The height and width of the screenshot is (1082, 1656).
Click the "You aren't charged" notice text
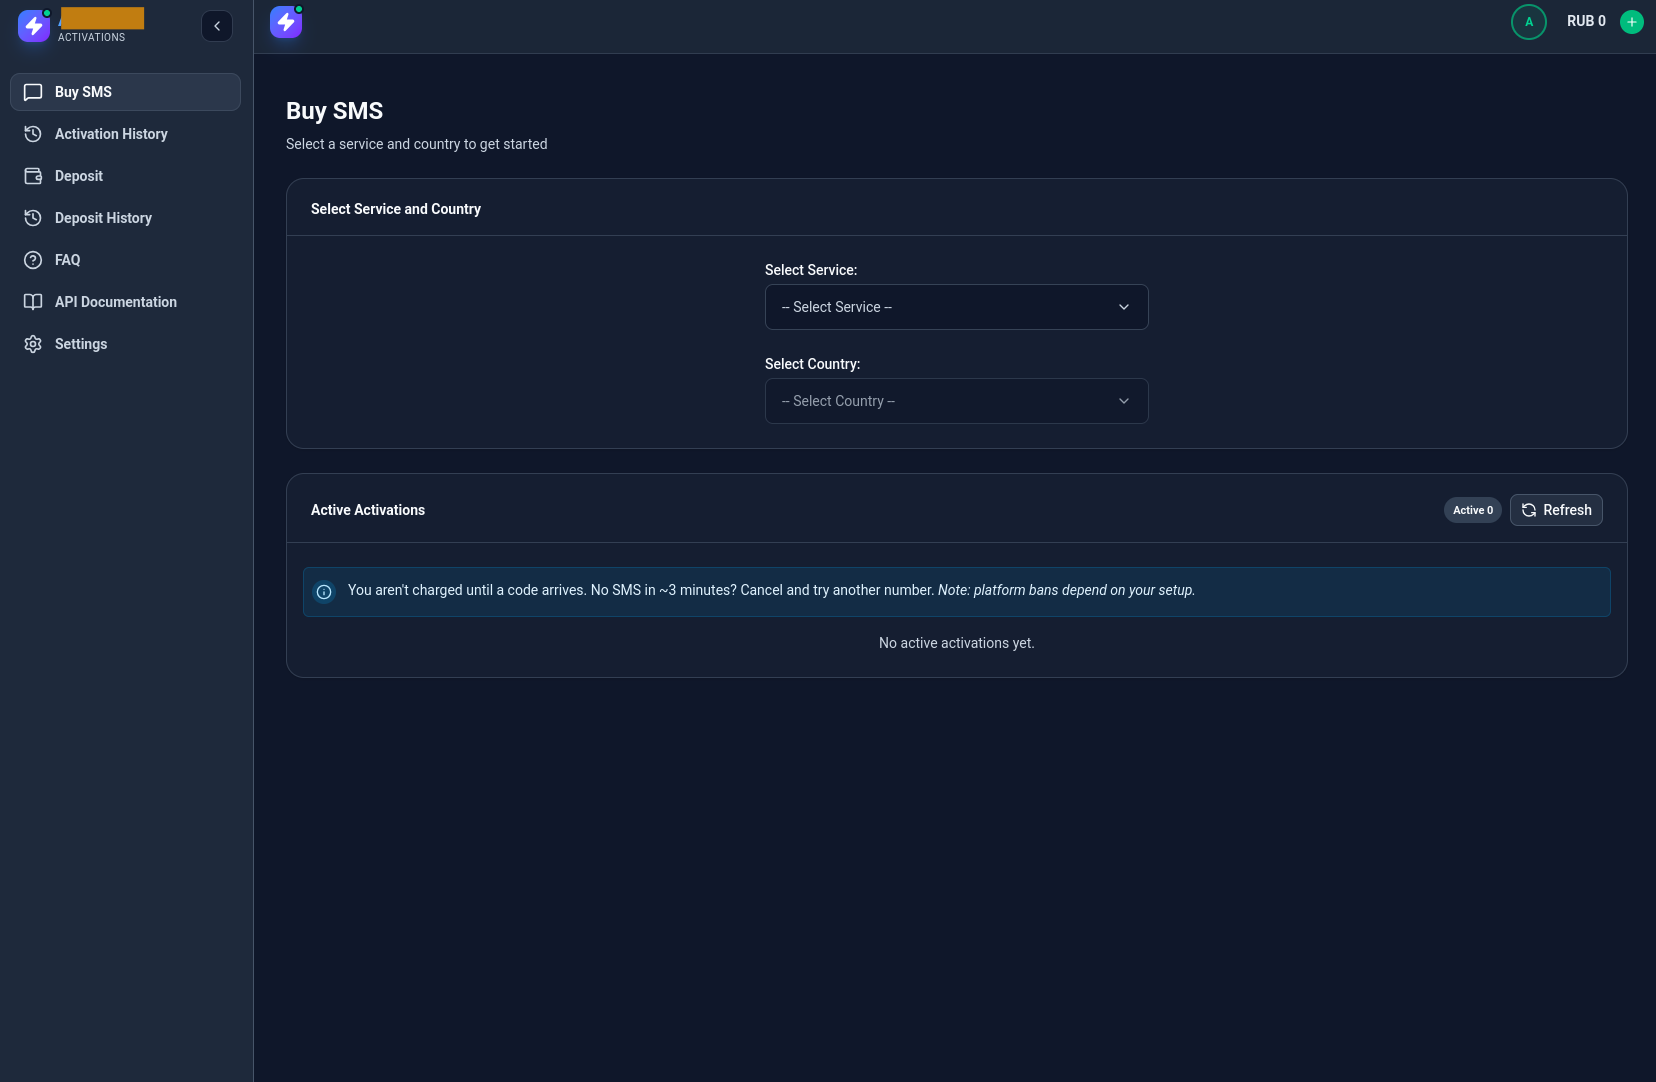pos(771,590)
